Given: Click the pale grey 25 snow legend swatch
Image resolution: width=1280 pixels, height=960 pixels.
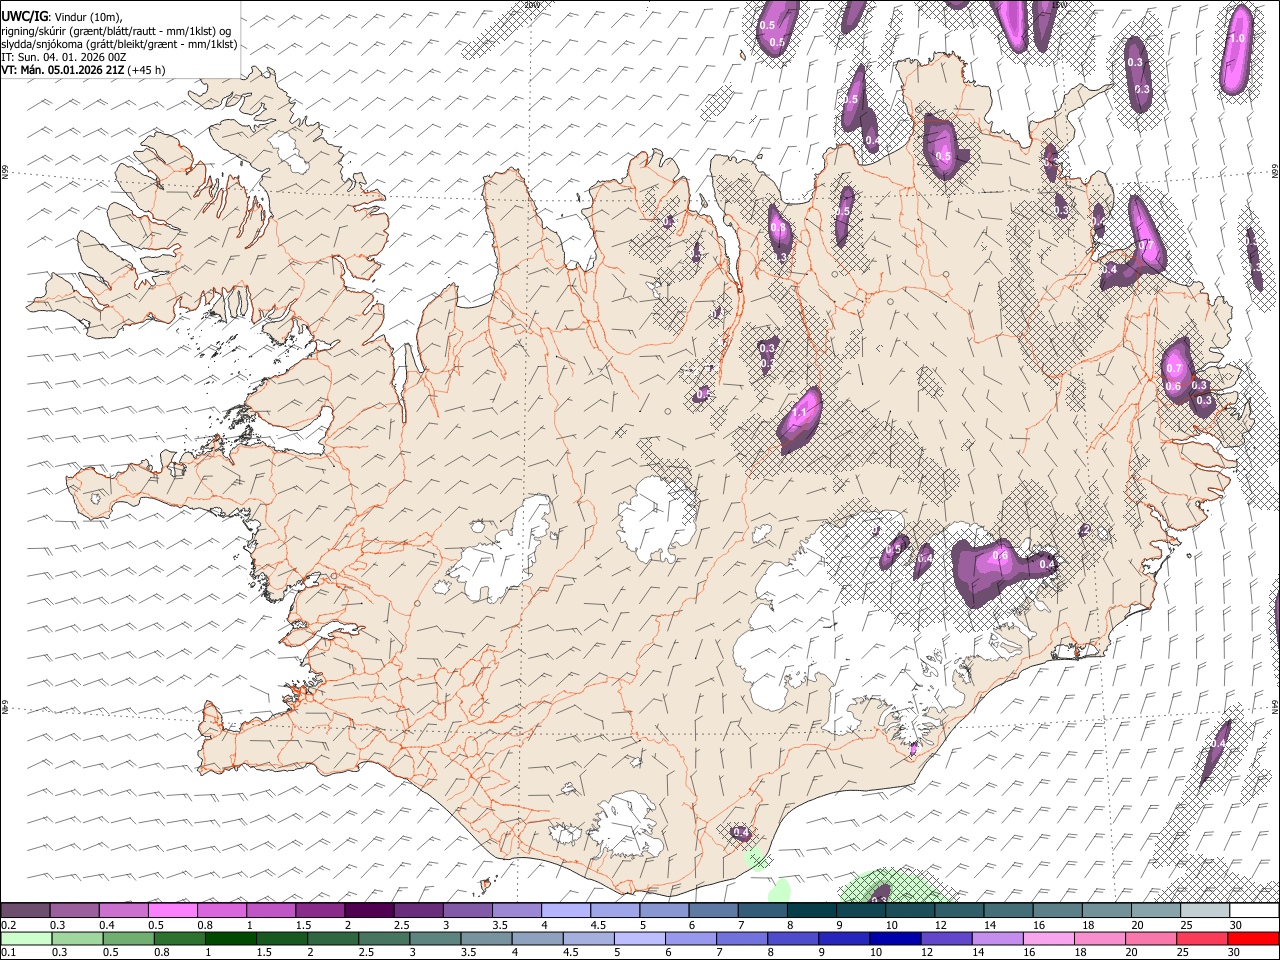Looking at the screenshot, I should point(1205,910).
